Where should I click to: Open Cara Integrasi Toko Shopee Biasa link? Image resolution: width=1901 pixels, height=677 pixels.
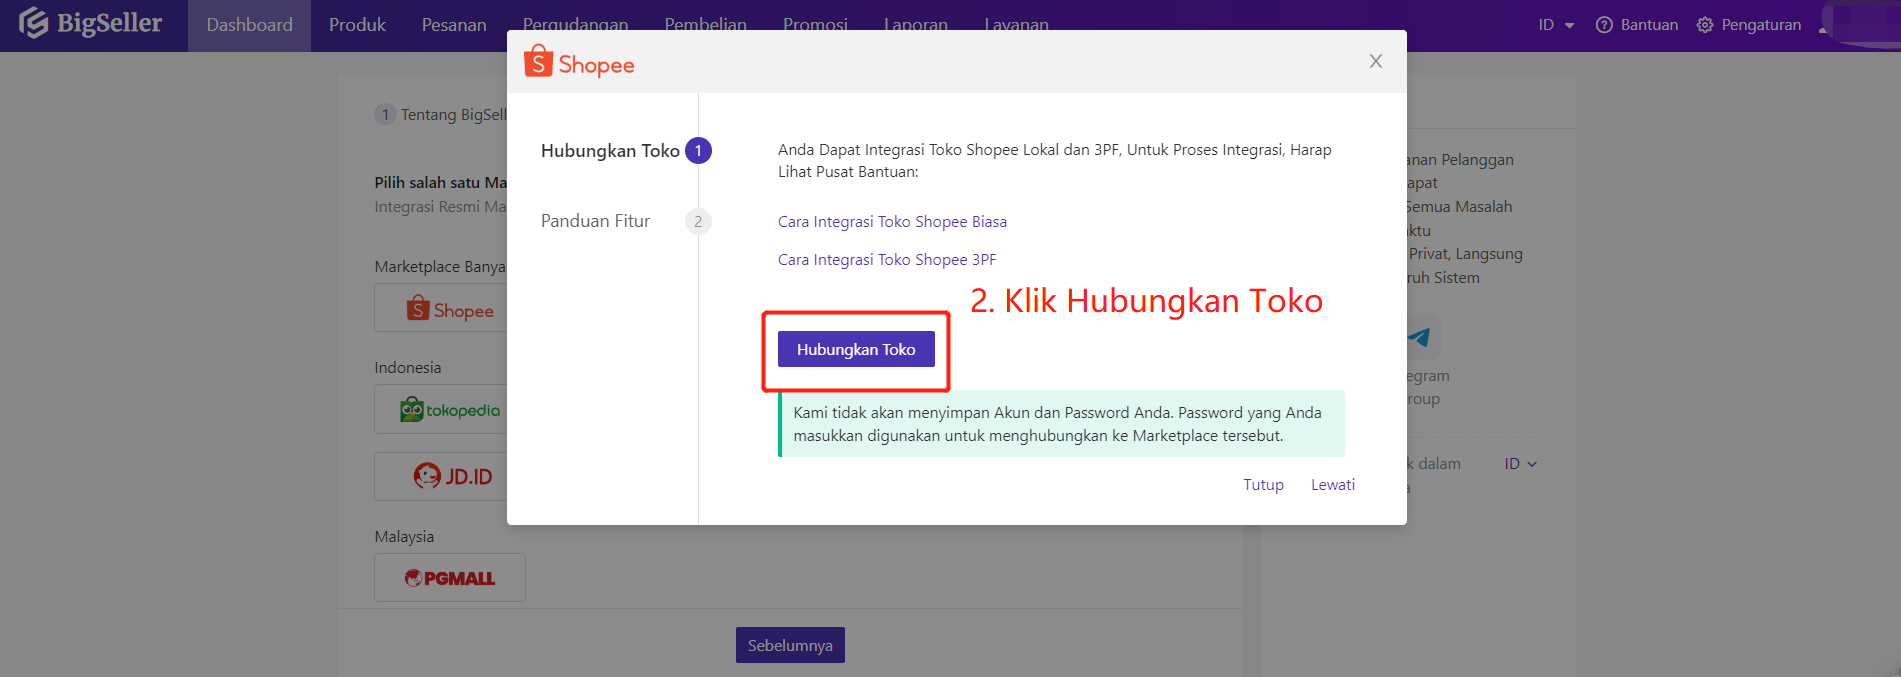[892, 222]
